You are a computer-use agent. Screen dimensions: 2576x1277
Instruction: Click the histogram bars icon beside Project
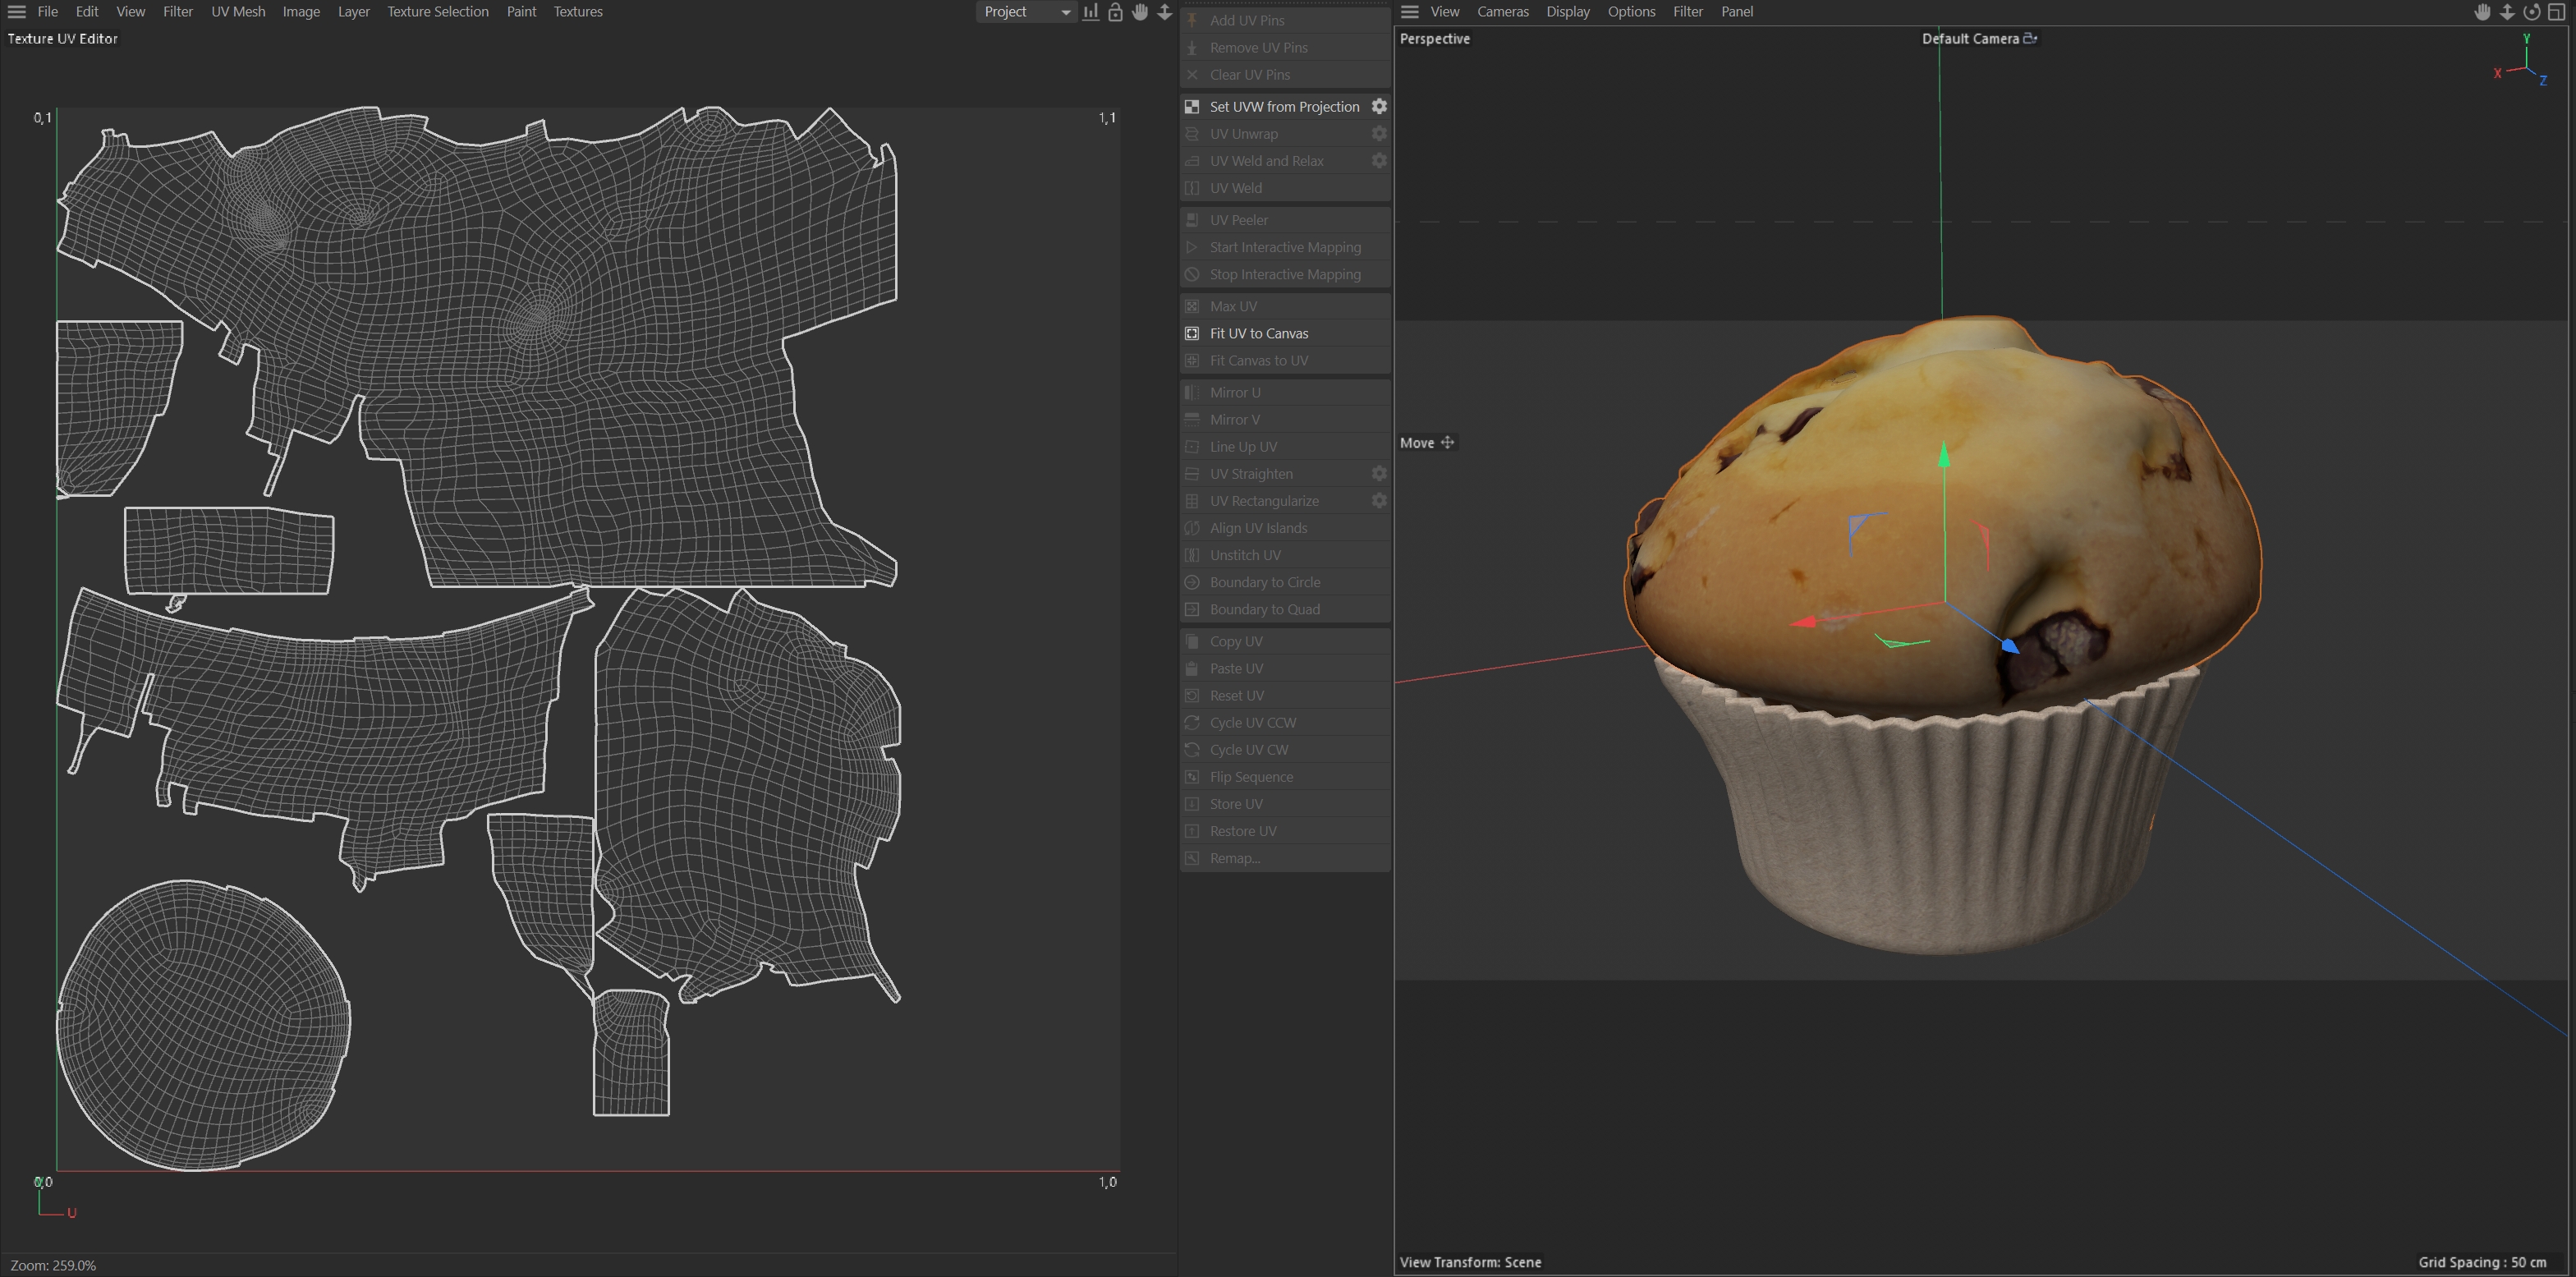(1090, 12)
